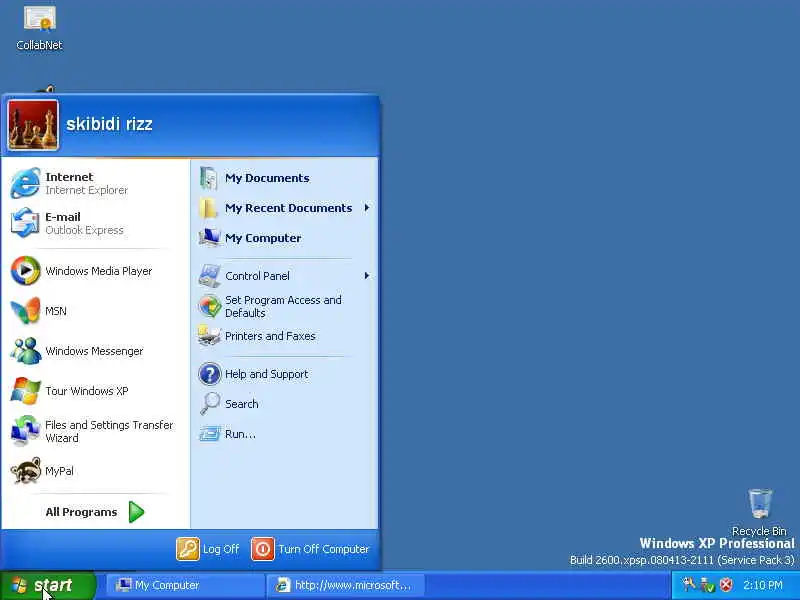Open Internet Explorer icon in Start menu
This screenshot has width=800, height=600.
pyautogui.click(x=24, y=183)
